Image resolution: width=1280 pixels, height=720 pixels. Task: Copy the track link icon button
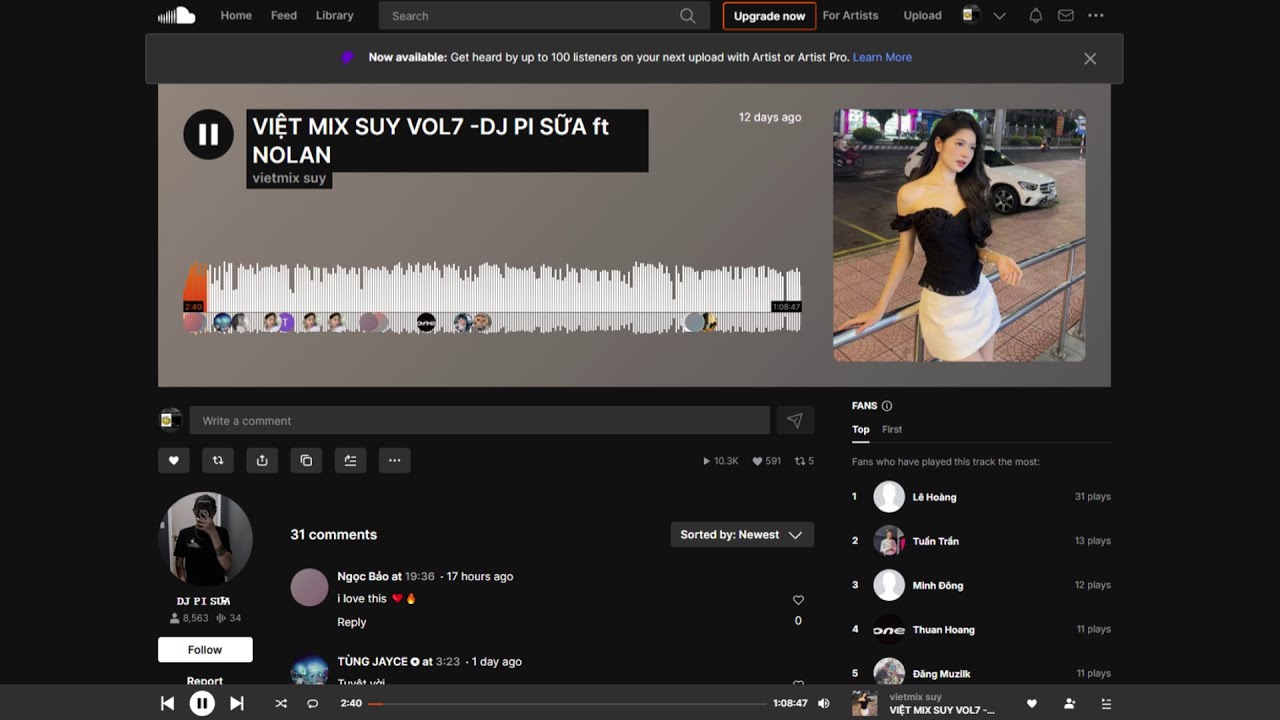coord(306,460)
